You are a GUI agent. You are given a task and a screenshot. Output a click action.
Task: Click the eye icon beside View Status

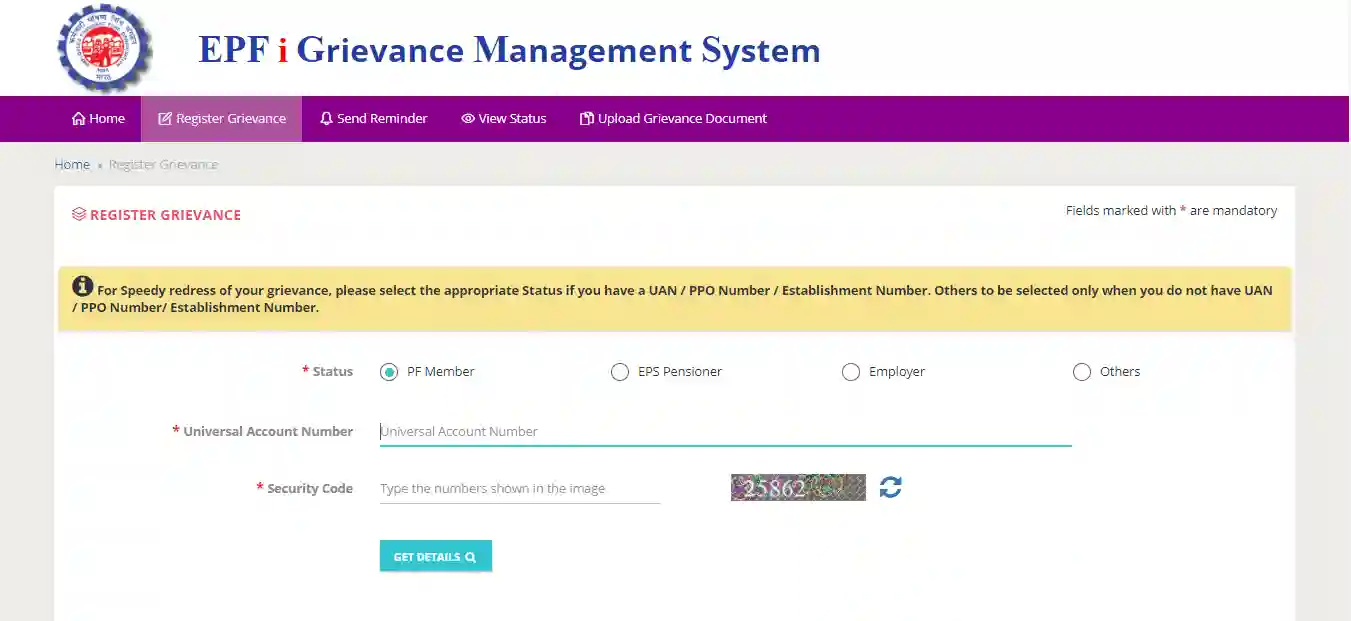point(468,118)
